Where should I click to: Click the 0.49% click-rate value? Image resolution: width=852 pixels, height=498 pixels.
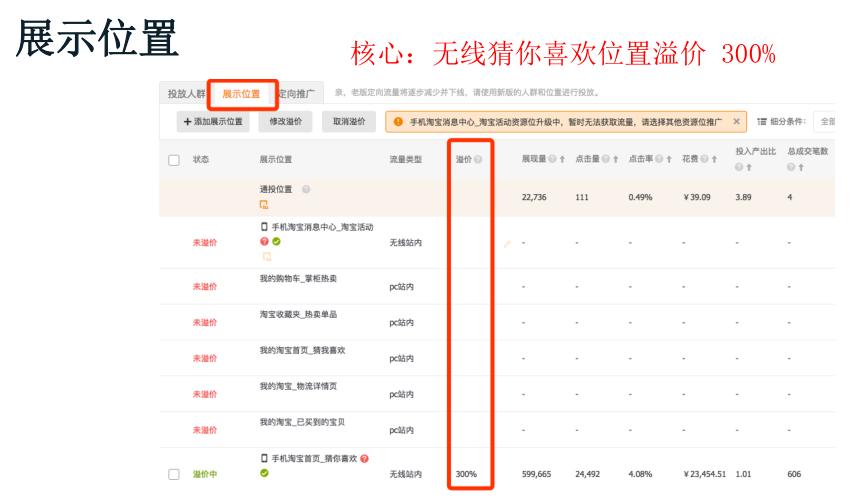pyautogui.click(x=640, y=197)
